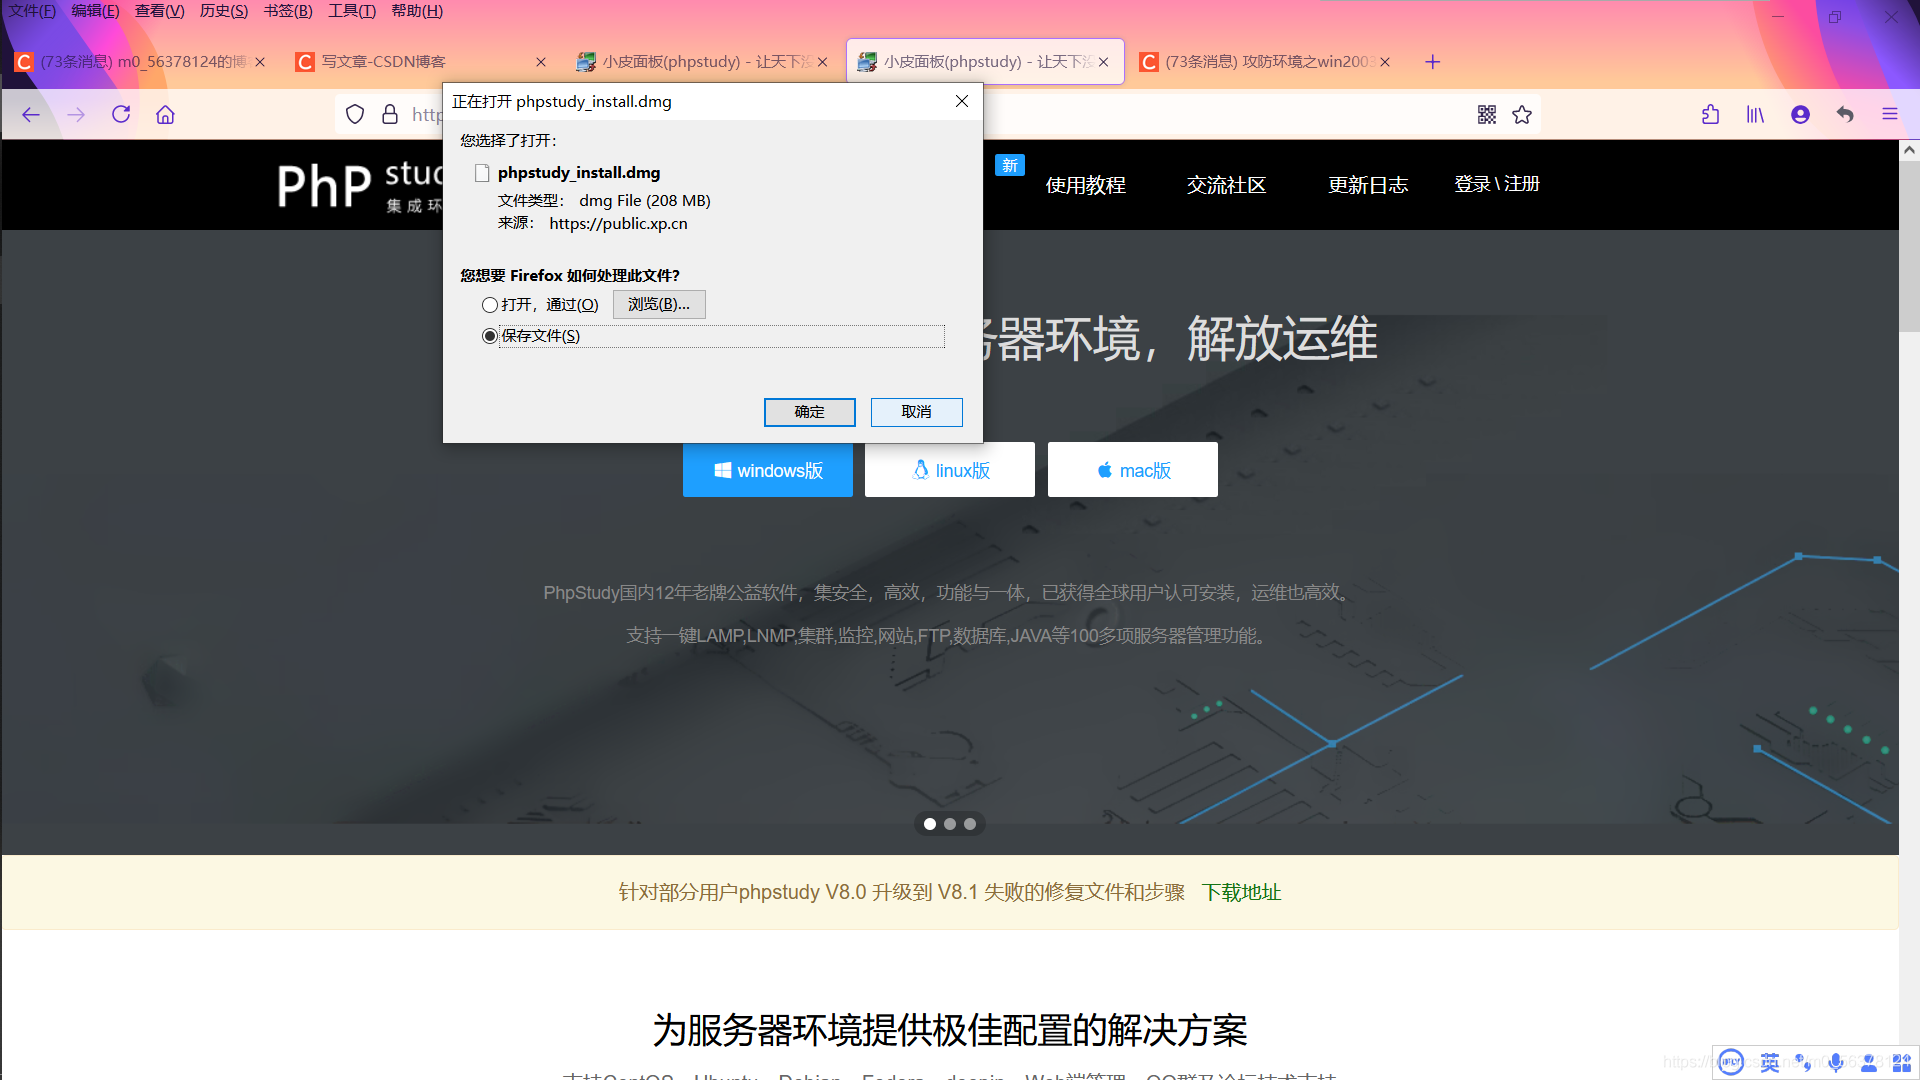Image resolution: width=1920 pixels, height=1080 pixels.
Task: Click the IME user profile icon
Action: [1869, 1063]
